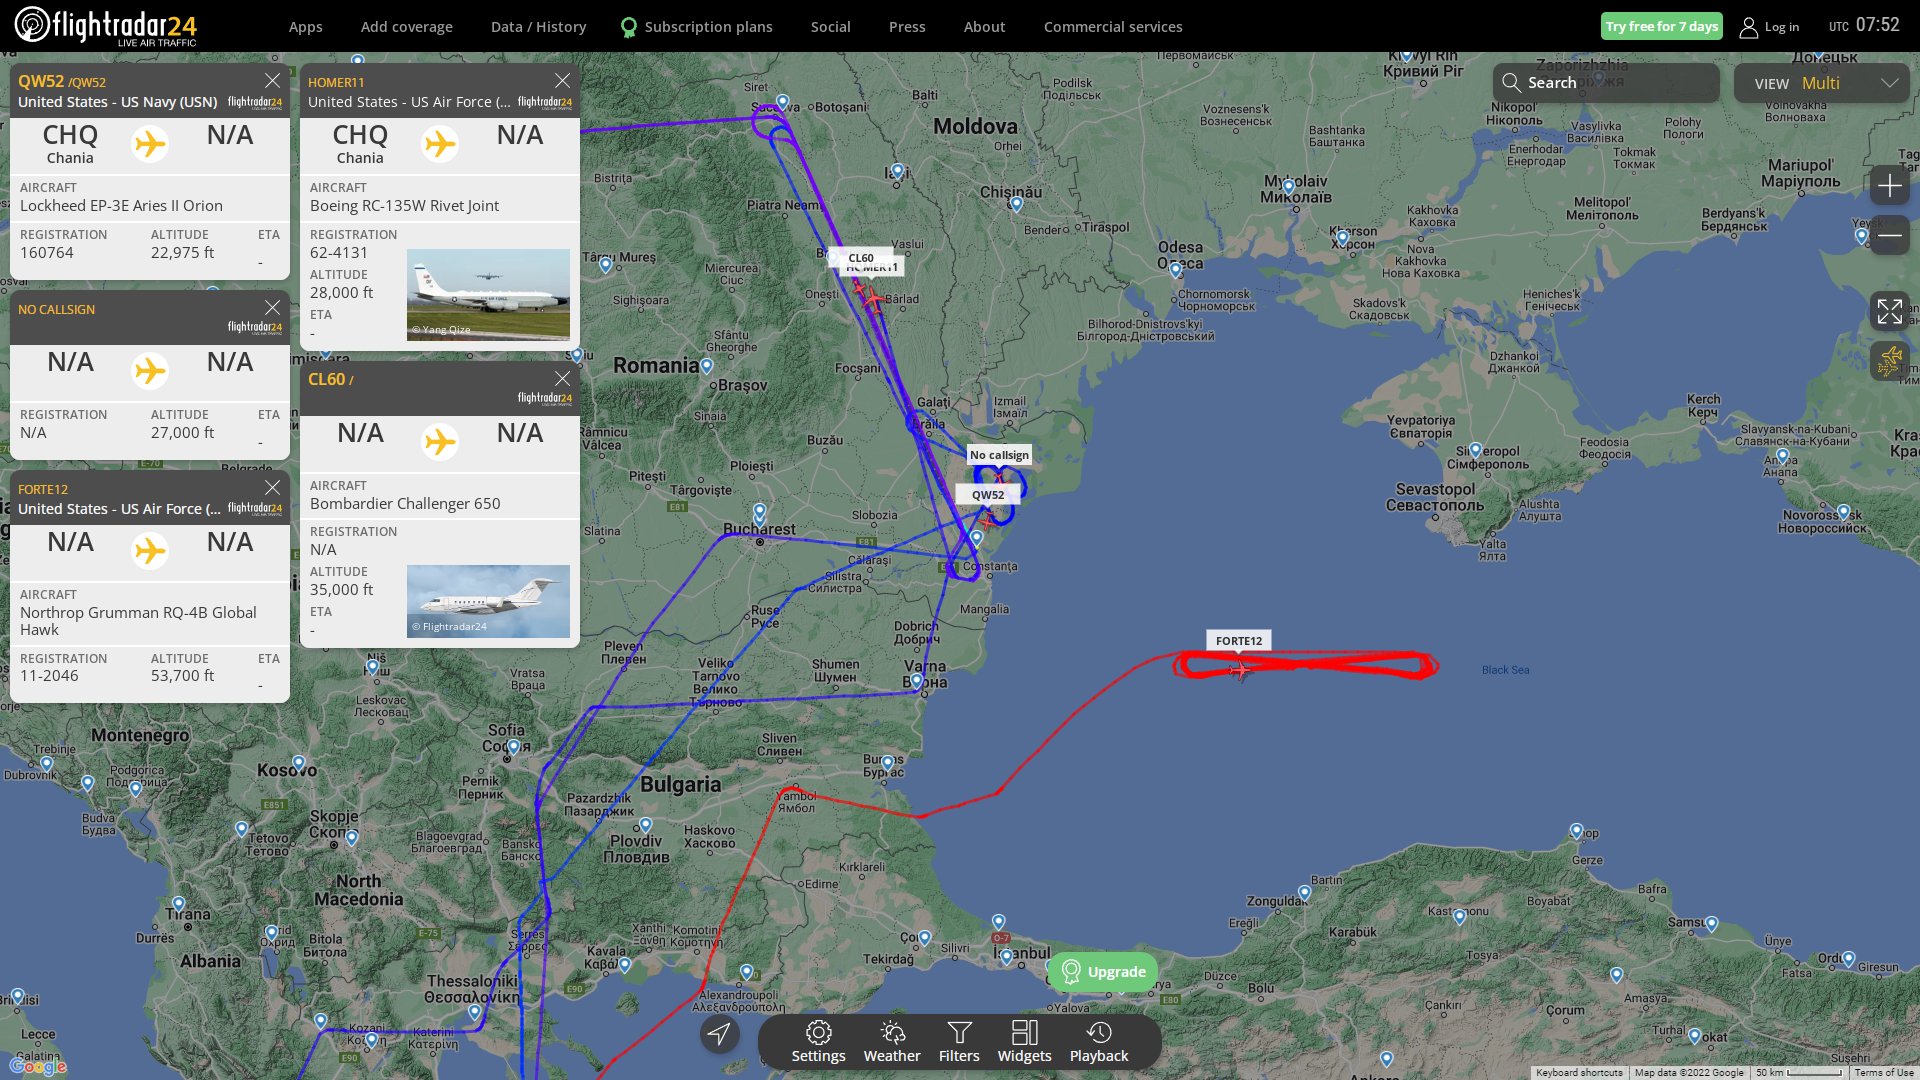Open Add coverage menu item
The height and width of the screenshot is (1080, 1920).
point(406,27)
